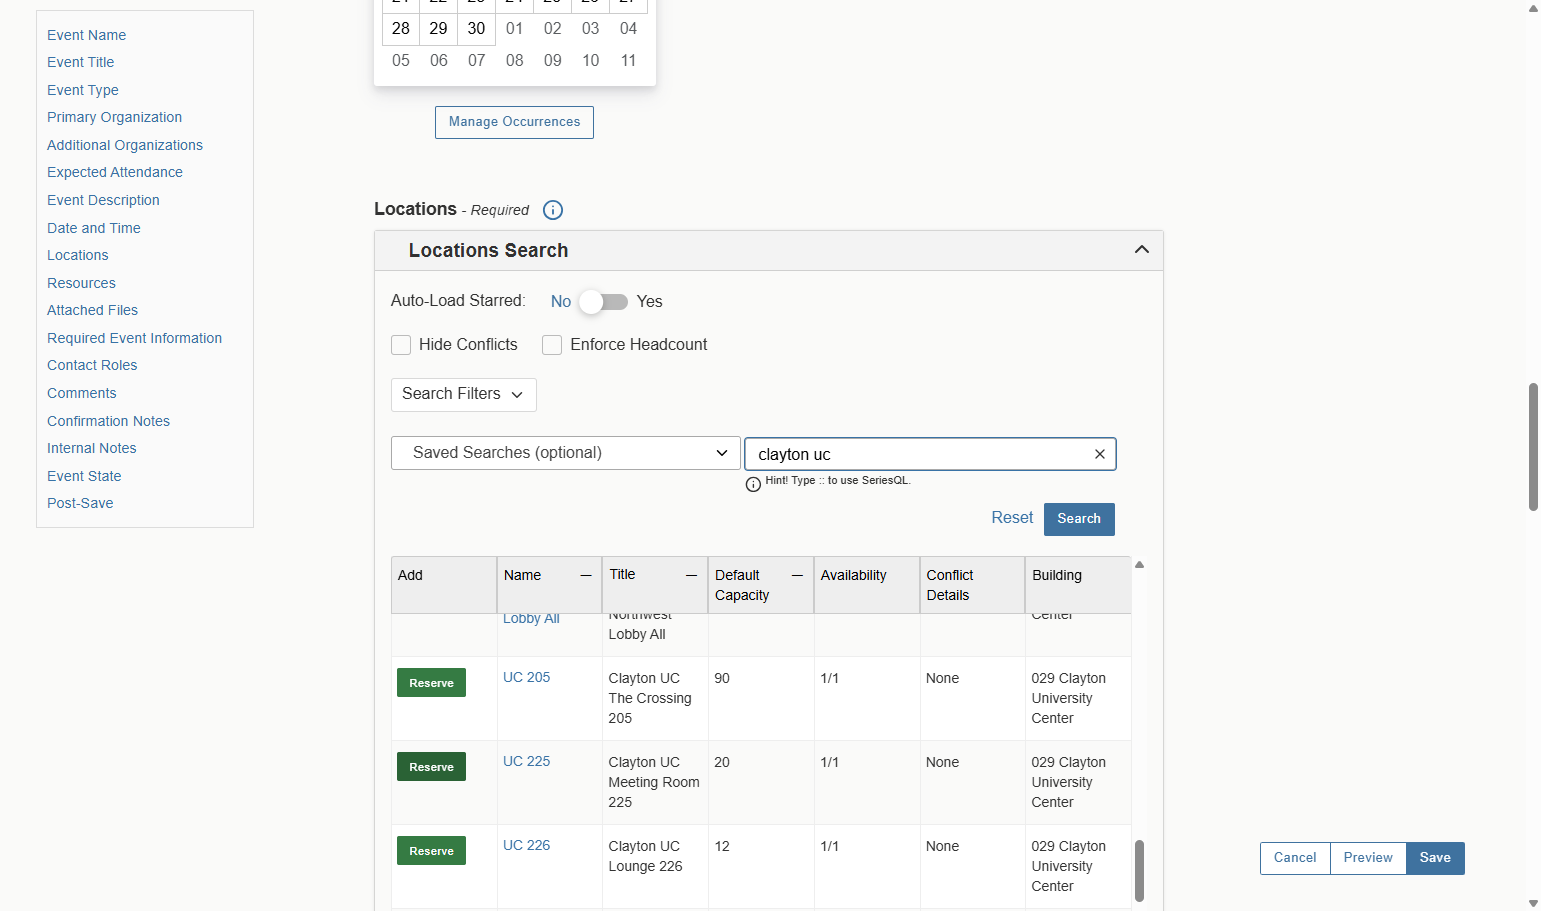Image resolution: width=1541 pixels, height=911 pixels.
Task: Click the page vertical scrollbar thumb
Action: pyautogui.click(x=1533, y=447)
